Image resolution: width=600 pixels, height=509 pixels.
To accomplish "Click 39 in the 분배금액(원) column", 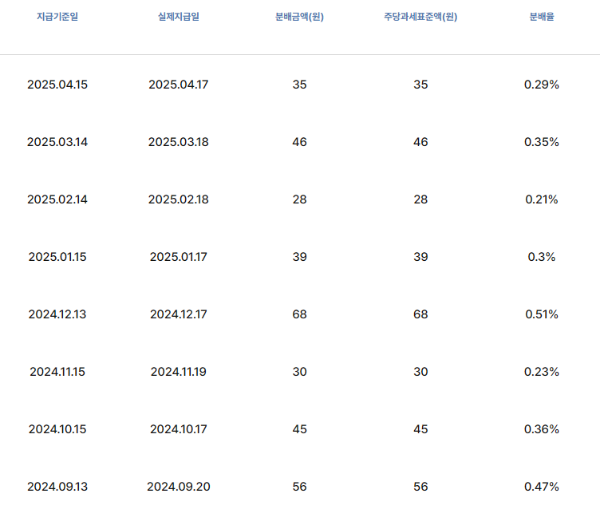I will point(300,257).
